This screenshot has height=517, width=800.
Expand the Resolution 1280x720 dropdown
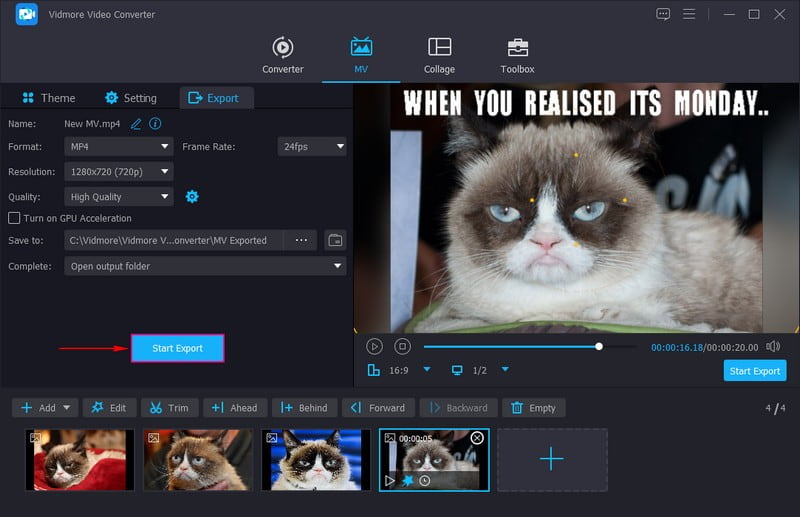pyautogui.click(x=119, y=172)
